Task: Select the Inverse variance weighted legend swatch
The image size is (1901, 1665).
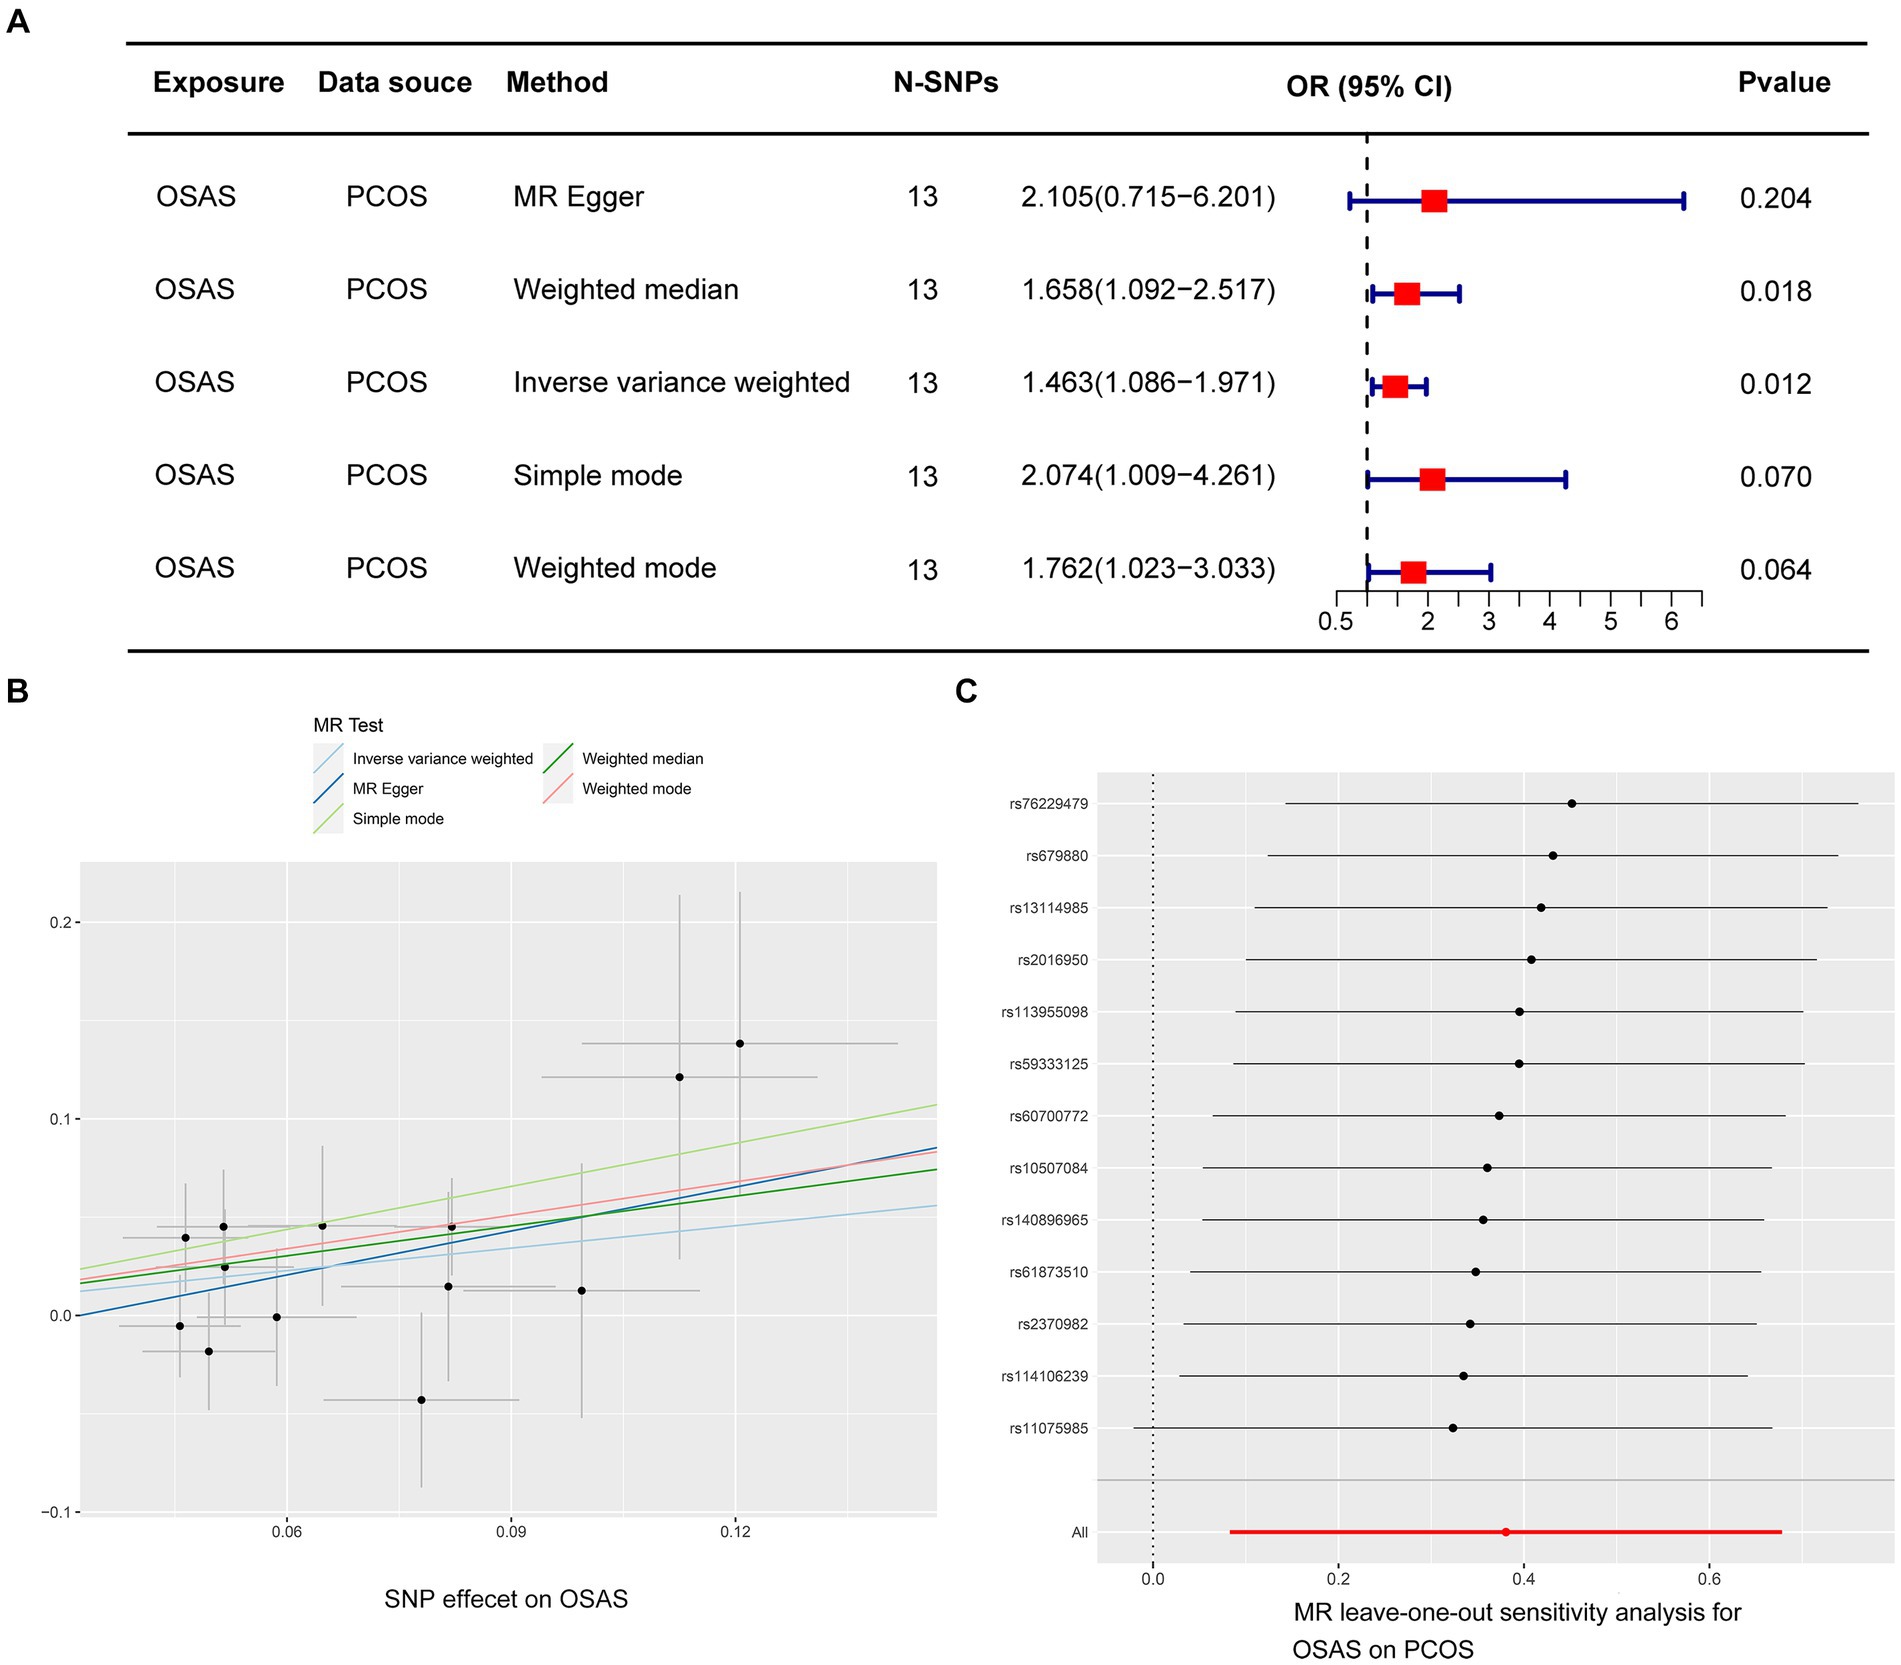Action: click(328, 759)
